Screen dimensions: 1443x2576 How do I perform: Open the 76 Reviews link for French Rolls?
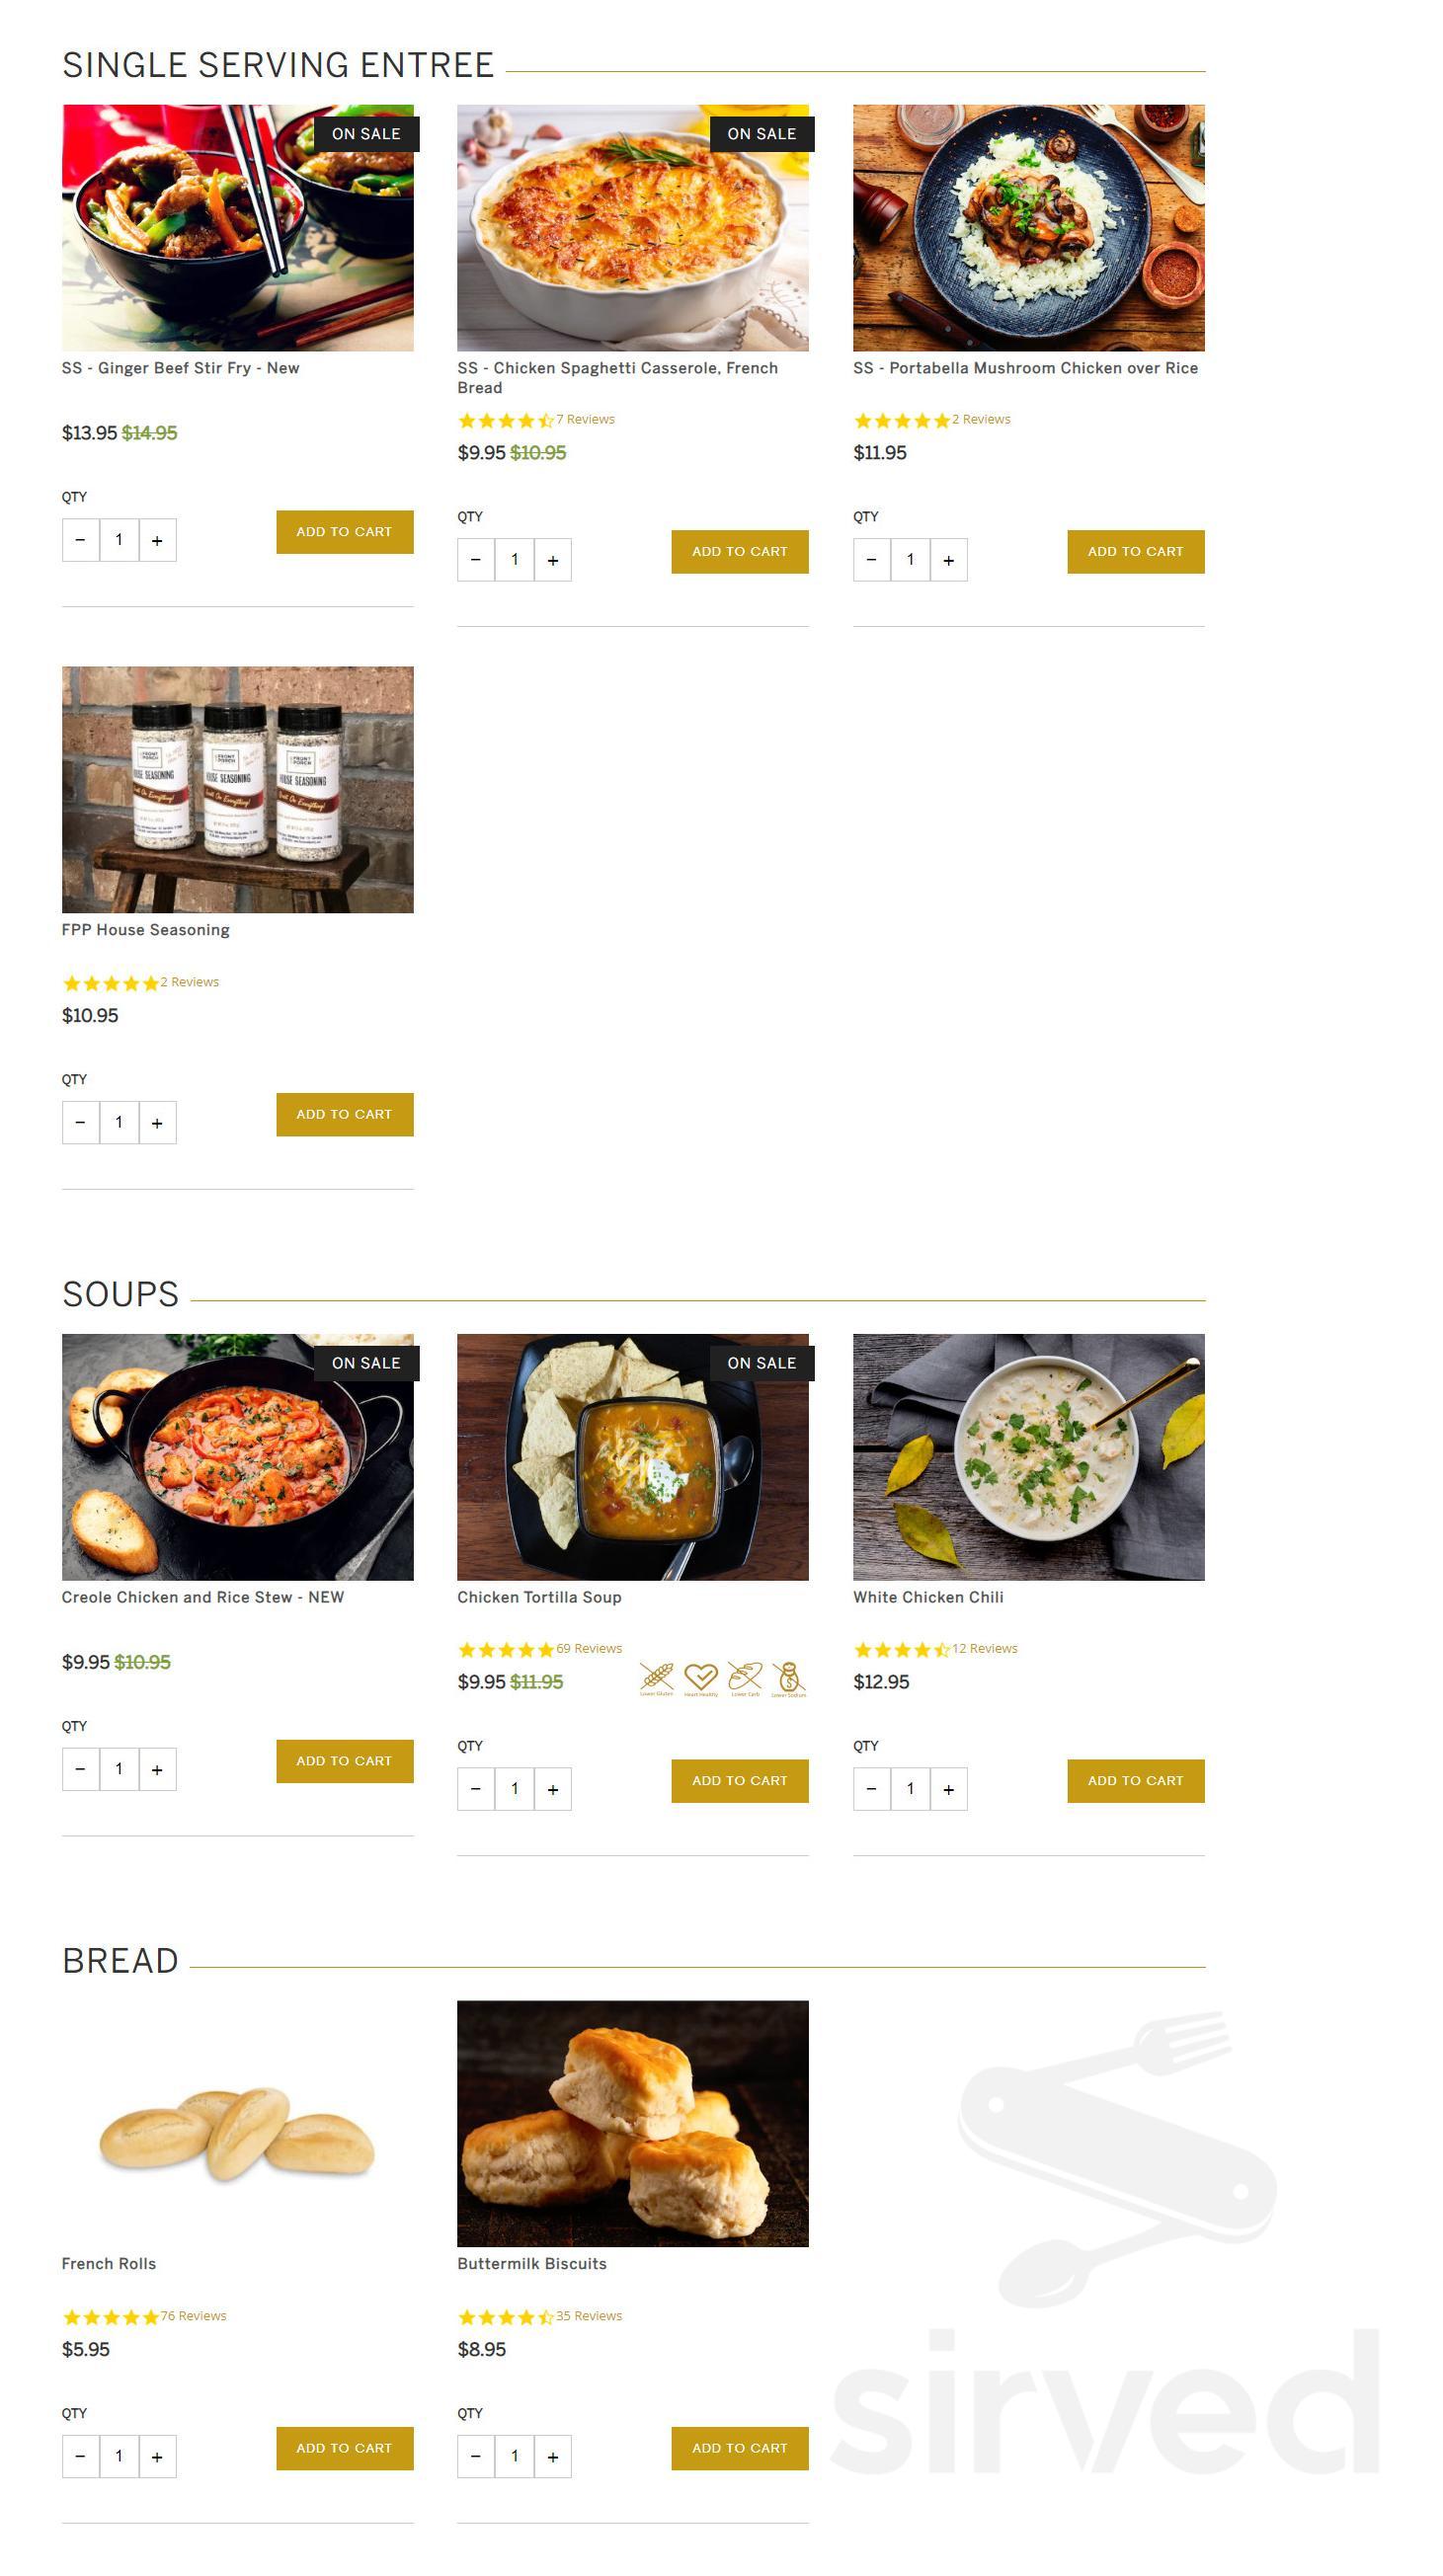coord(193,2315)
